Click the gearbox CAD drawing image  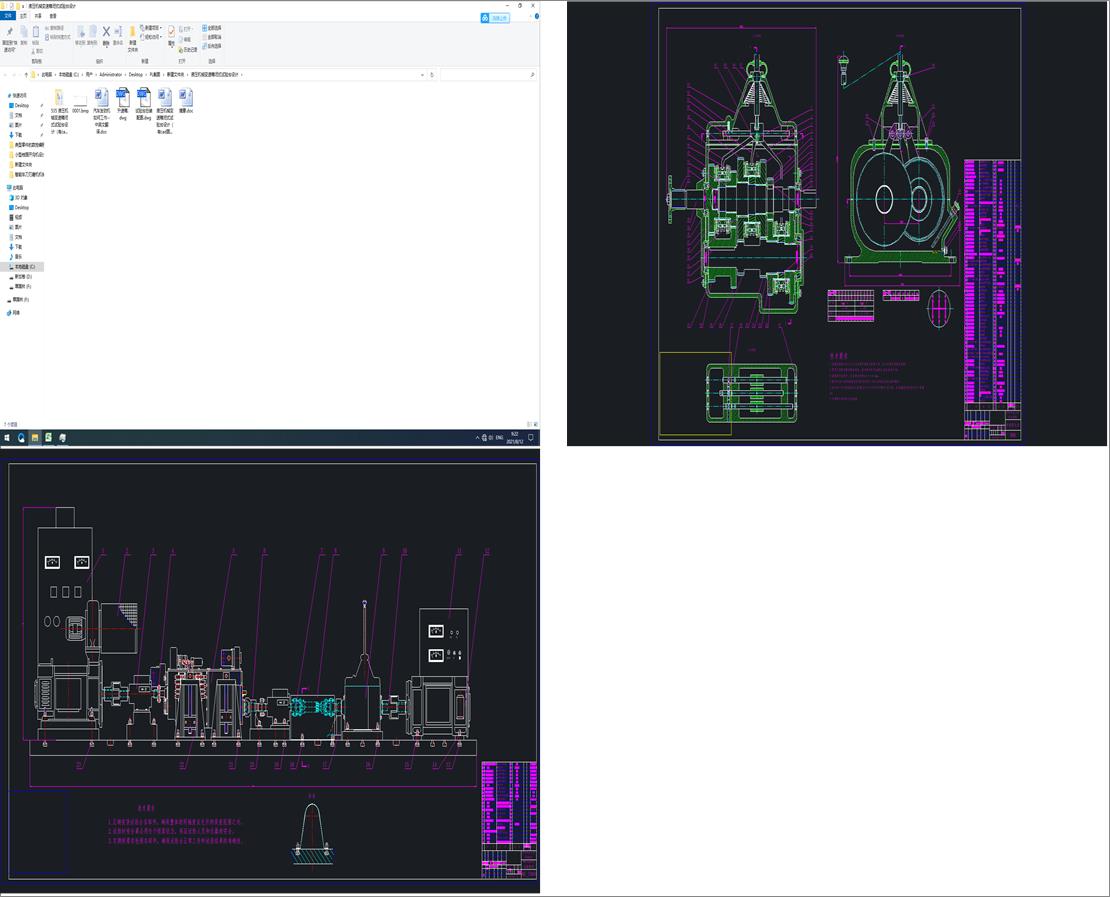(x=837, y=223)
